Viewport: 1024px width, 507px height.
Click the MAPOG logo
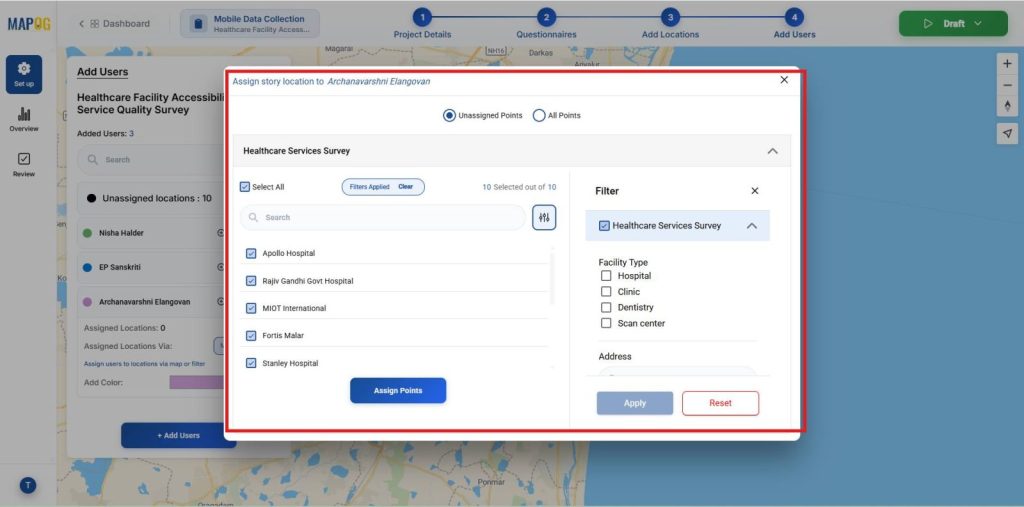click(x=29, y=24)
